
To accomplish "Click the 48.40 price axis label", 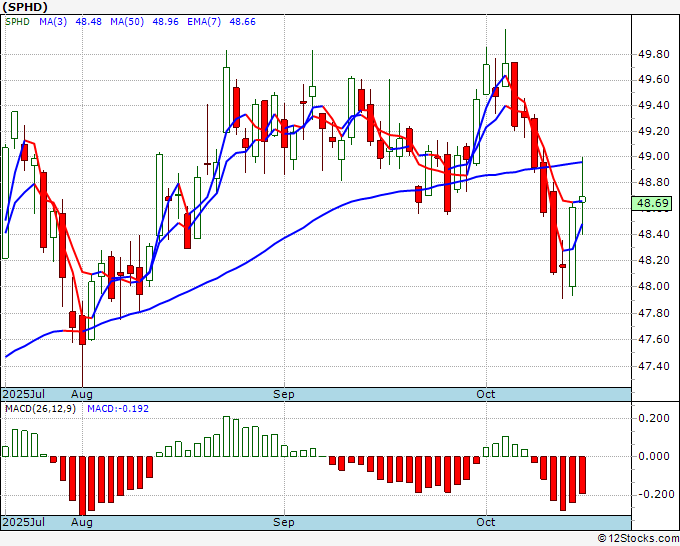I will pos(654,234).
